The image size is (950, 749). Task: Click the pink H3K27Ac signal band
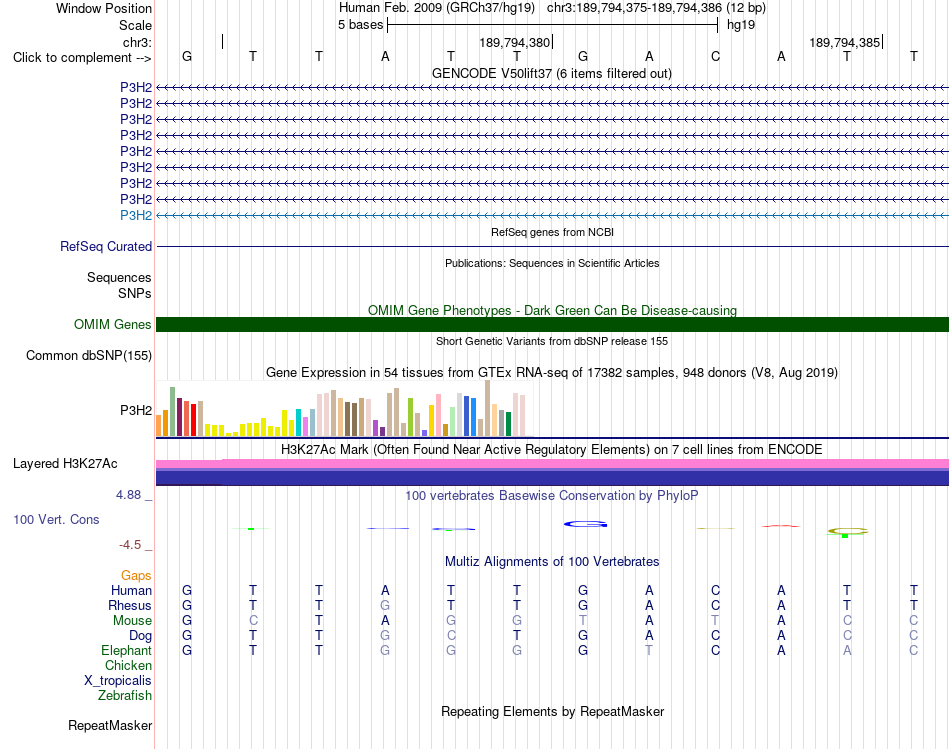552,464
